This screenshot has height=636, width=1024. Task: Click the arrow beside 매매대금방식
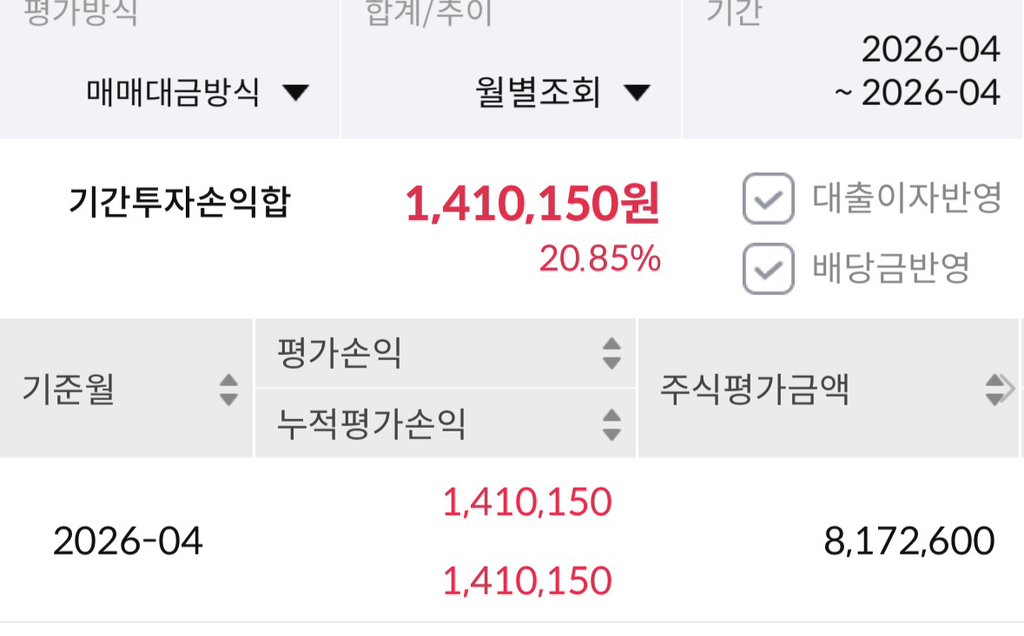point(295,94)
